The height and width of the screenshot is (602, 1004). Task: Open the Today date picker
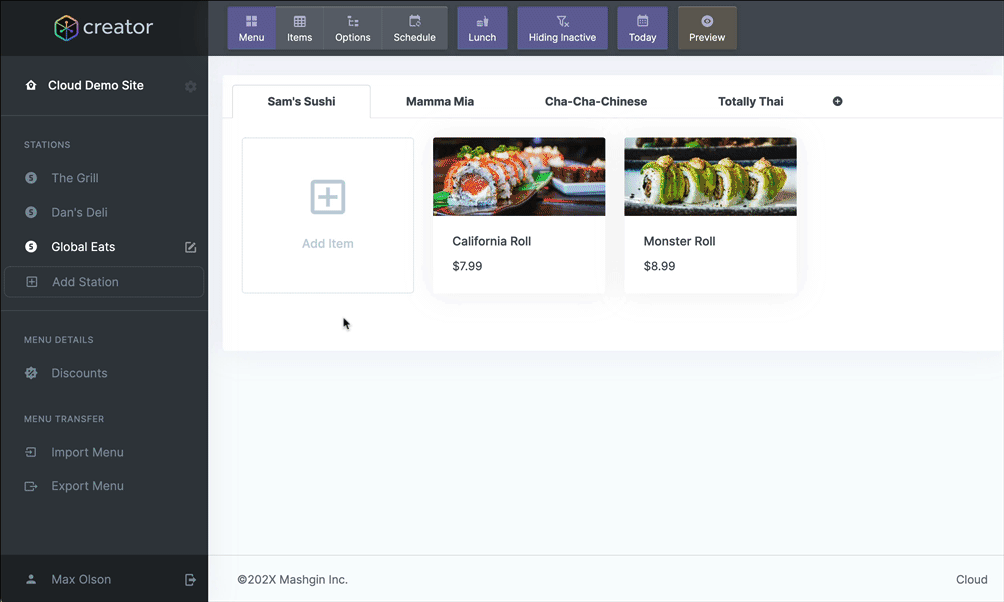point(642,28)
